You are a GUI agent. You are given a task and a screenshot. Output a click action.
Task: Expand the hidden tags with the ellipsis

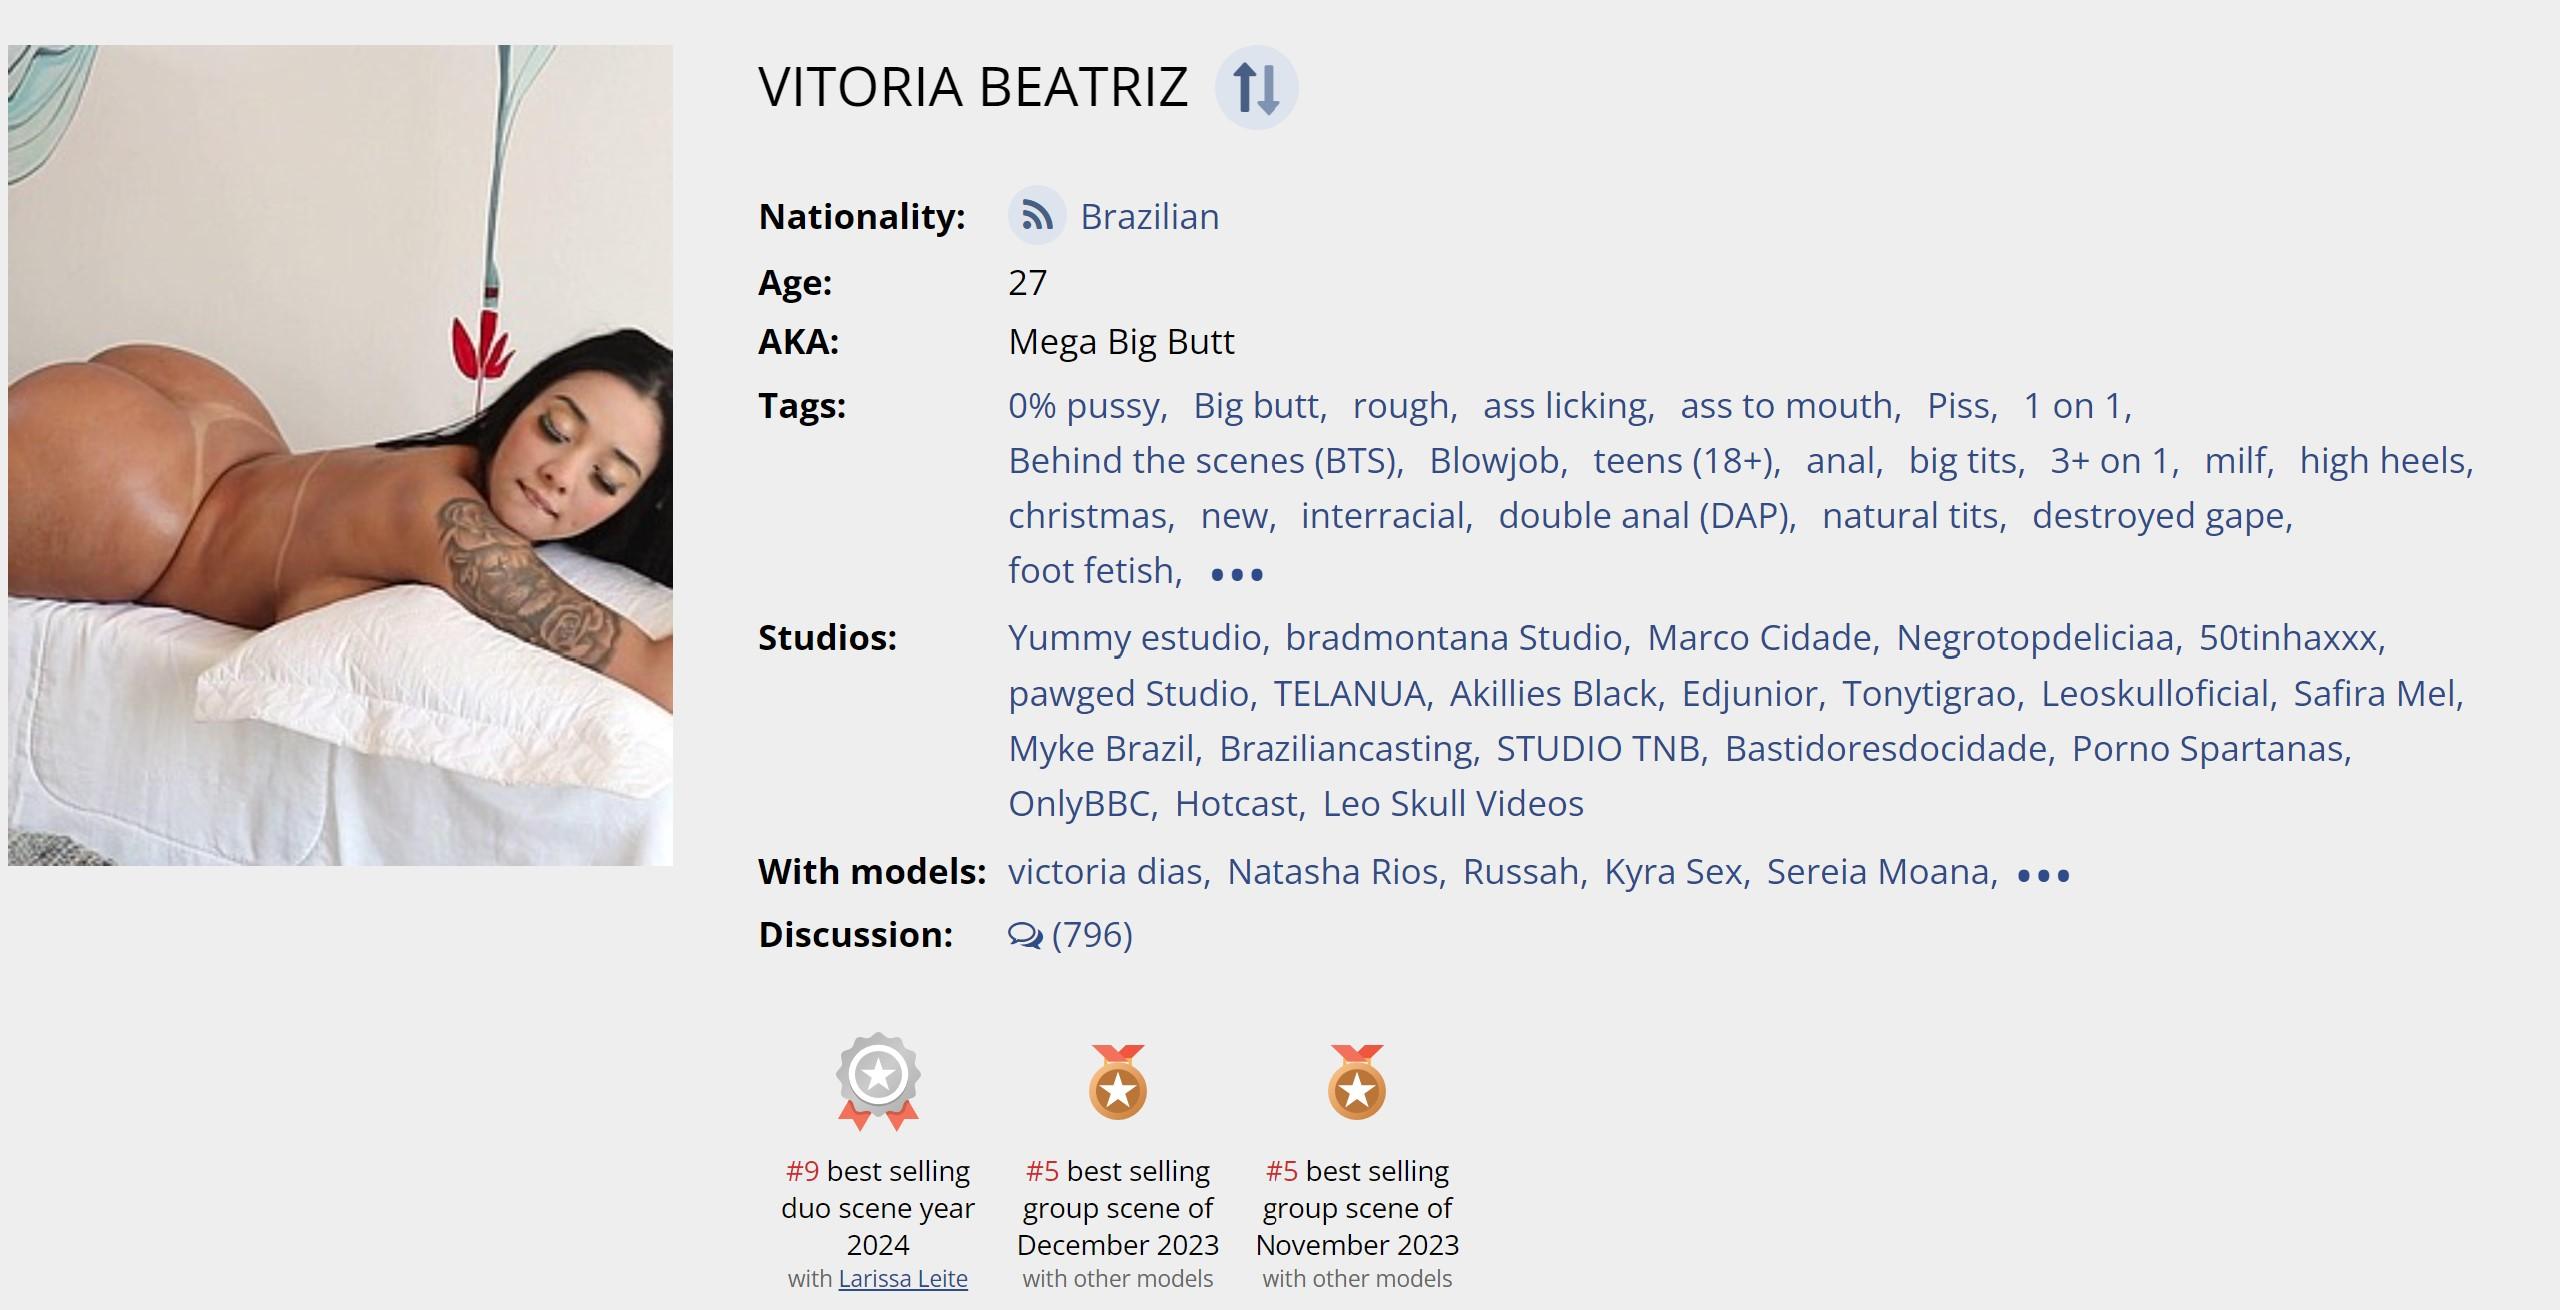[1237, 574]
